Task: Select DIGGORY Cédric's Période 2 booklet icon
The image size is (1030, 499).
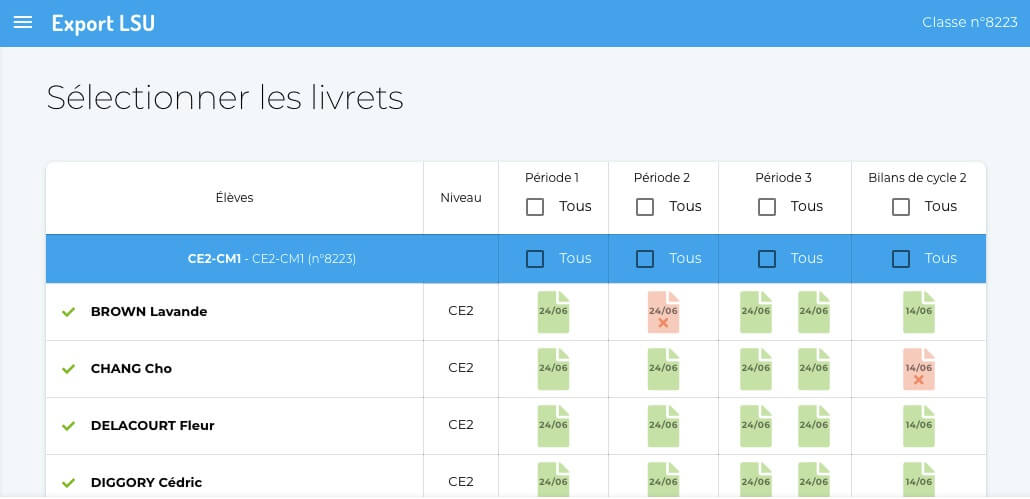Action: point(663,480)
